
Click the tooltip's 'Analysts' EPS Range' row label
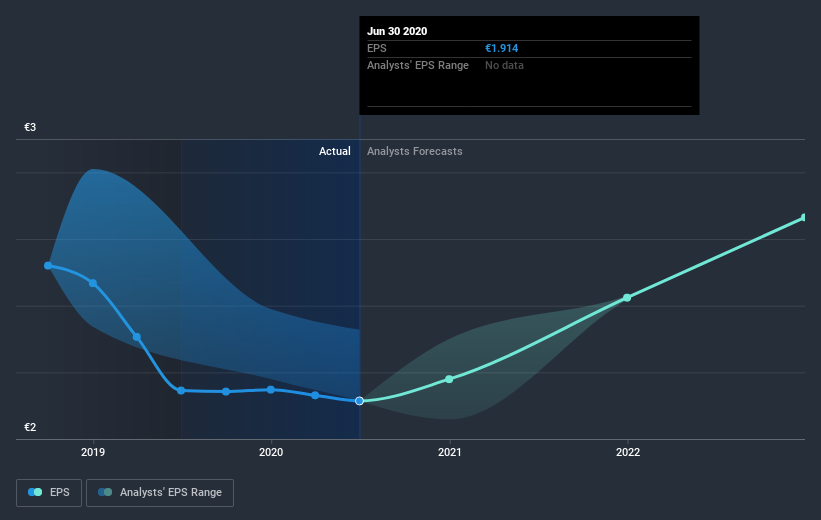click(x=418, y=65)
